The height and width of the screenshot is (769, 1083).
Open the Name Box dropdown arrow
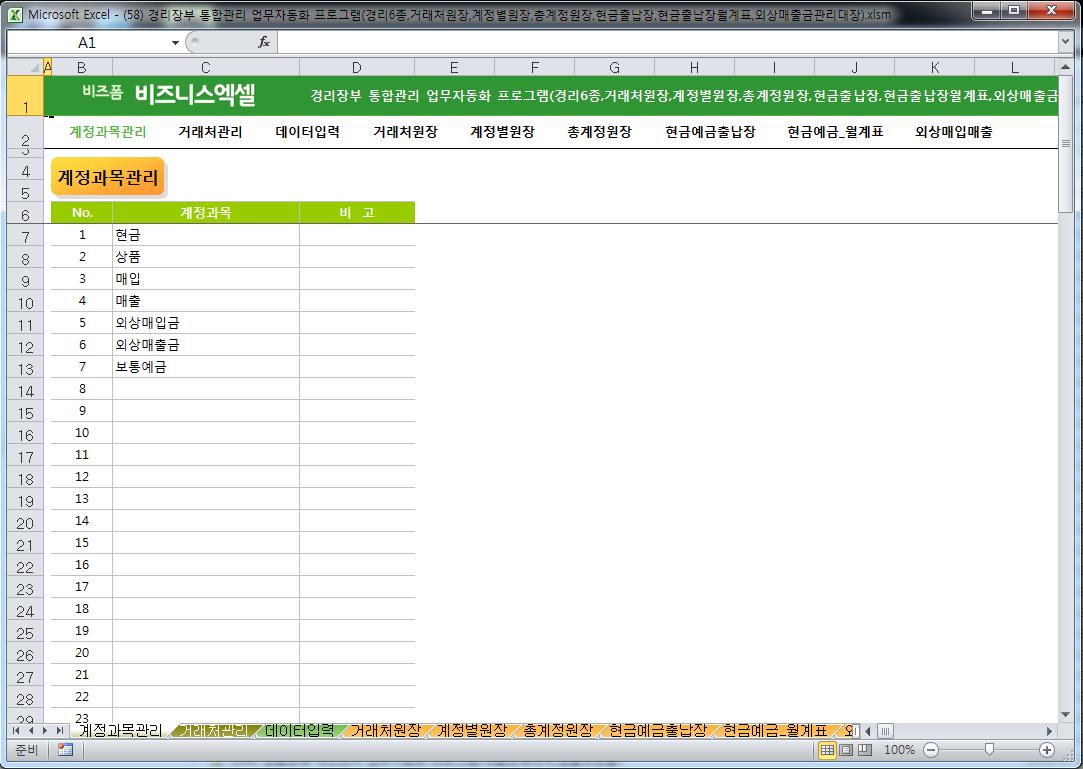175,43
